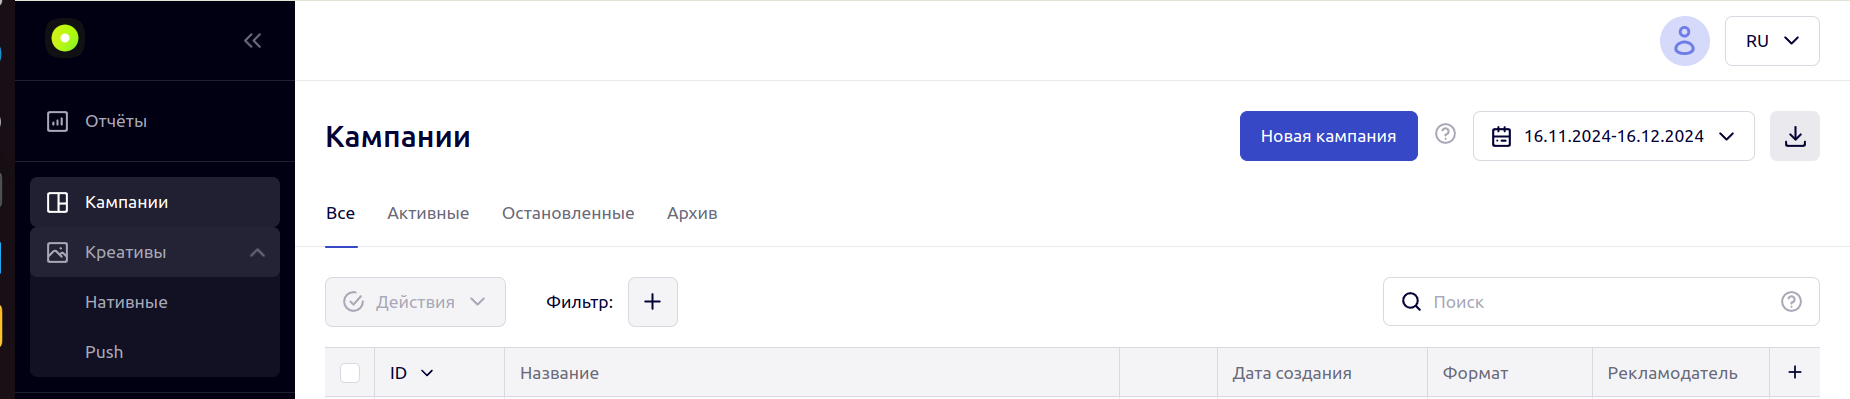Collapse the sidebar with the double-chevron icon
The width and height of the screenshot is (1850, 399).
(x=253, y=40)
